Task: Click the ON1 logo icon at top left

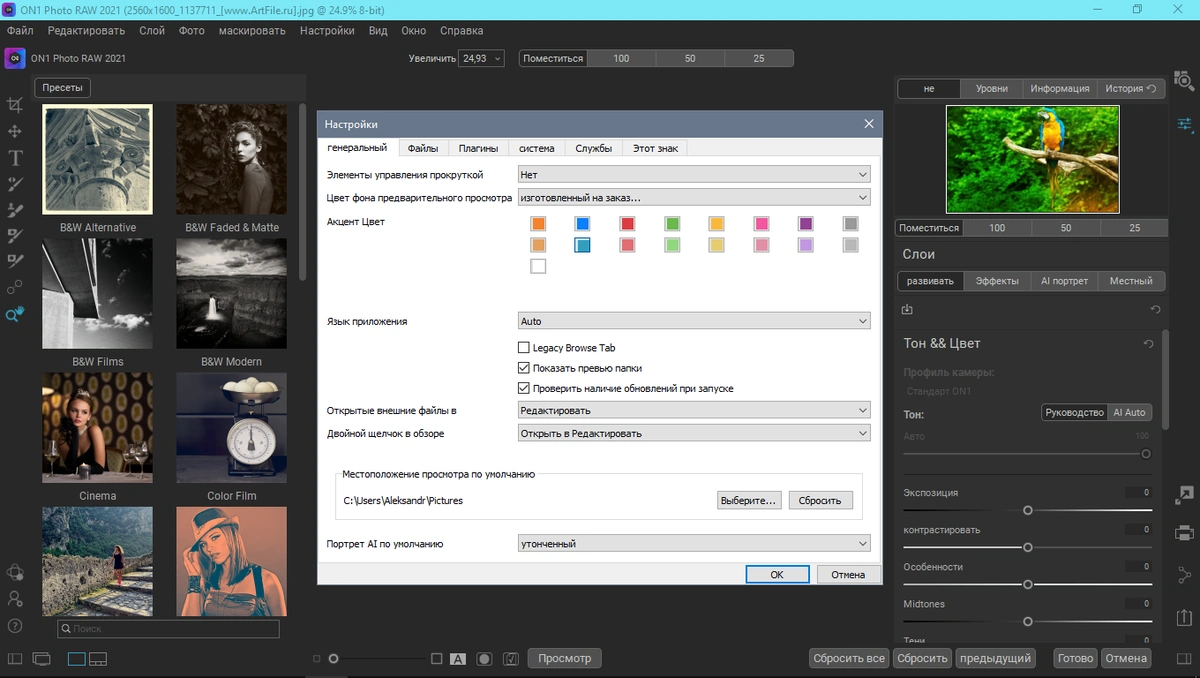Action: pyautogui.click(x=14, y=59)
